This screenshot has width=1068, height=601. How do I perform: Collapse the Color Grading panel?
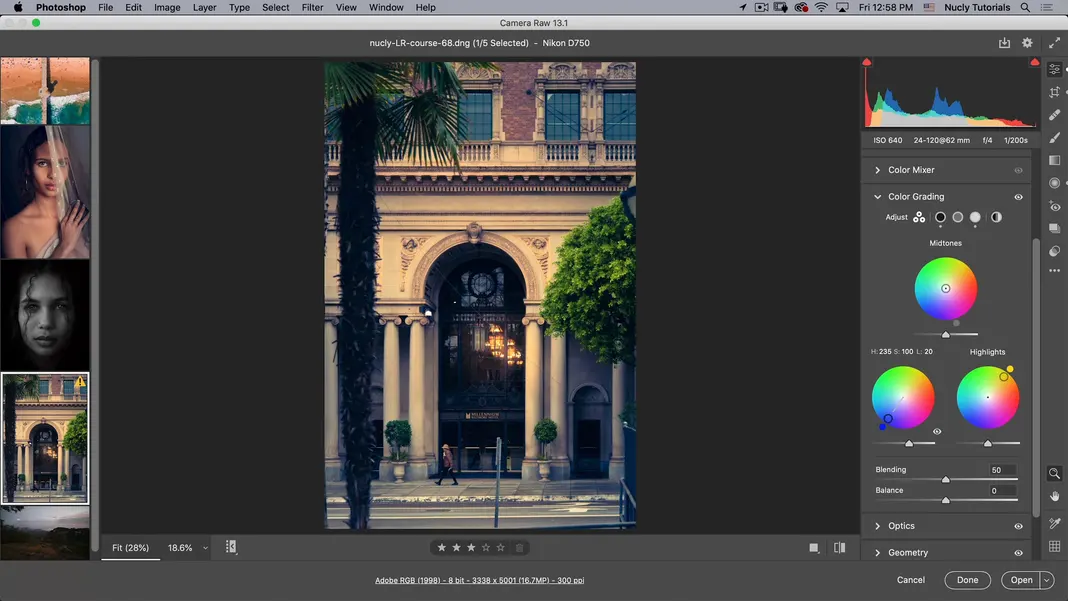tap(877, 197)
